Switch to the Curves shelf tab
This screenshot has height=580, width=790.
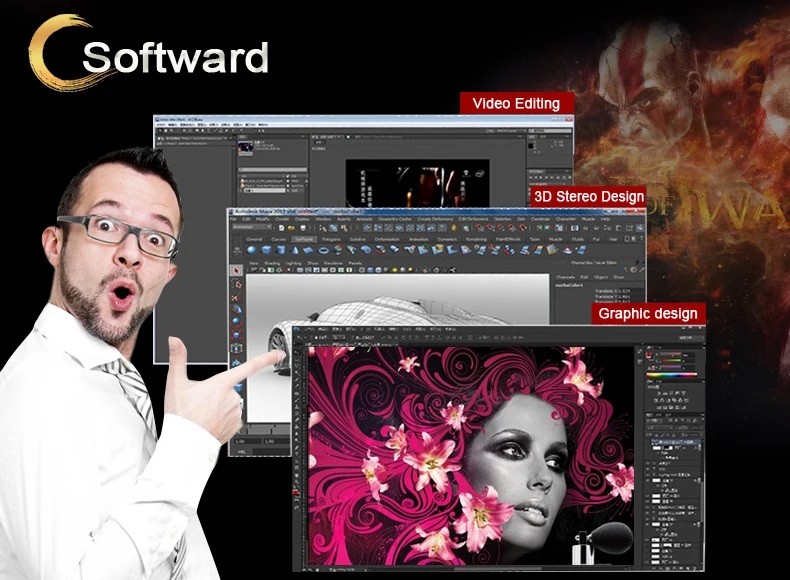point(279,239)
